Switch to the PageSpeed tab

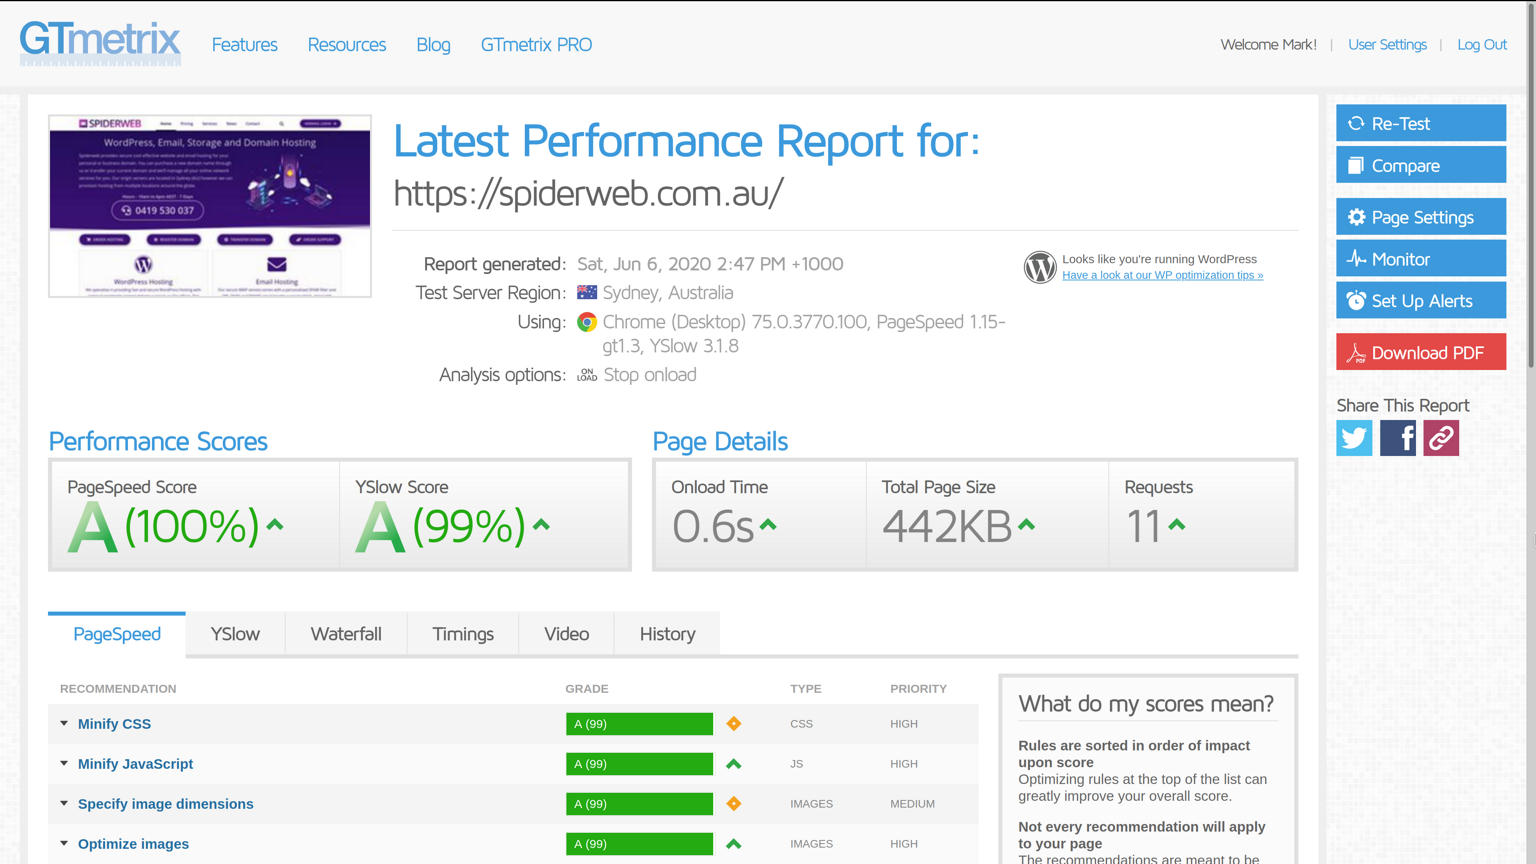click(117, 634)
